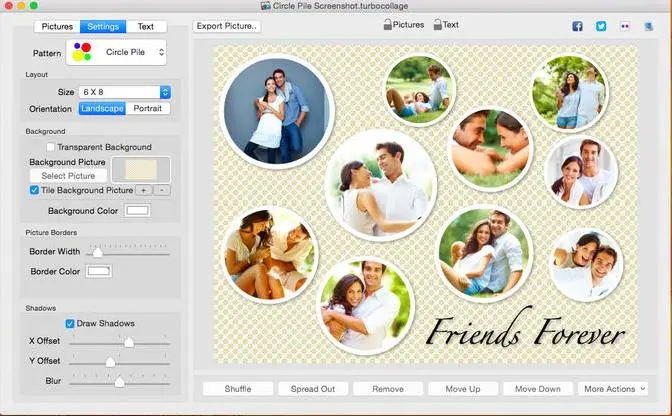
Task: Open the Pattern dropdown showing Circle Pile
Action: pos(116,52)
